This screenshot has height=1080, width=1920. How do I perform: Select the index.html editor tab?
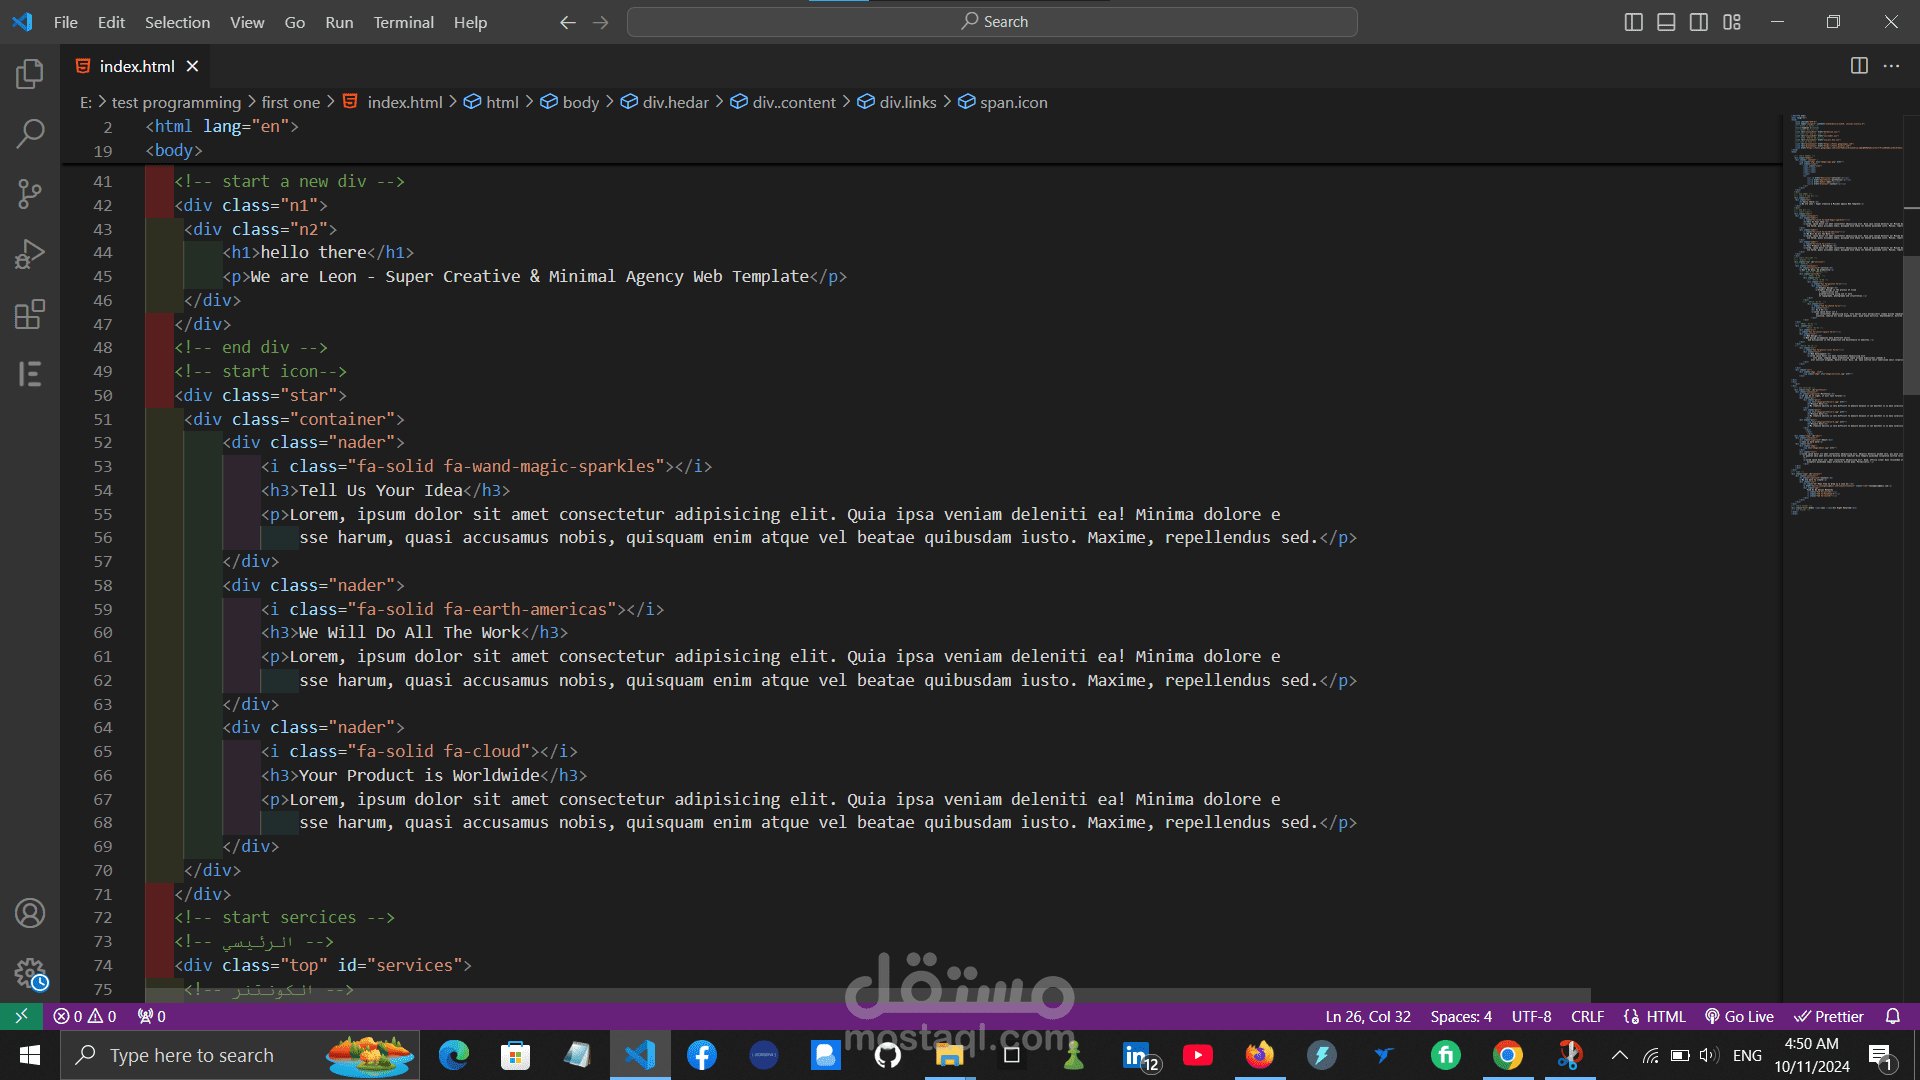point(136,66)
